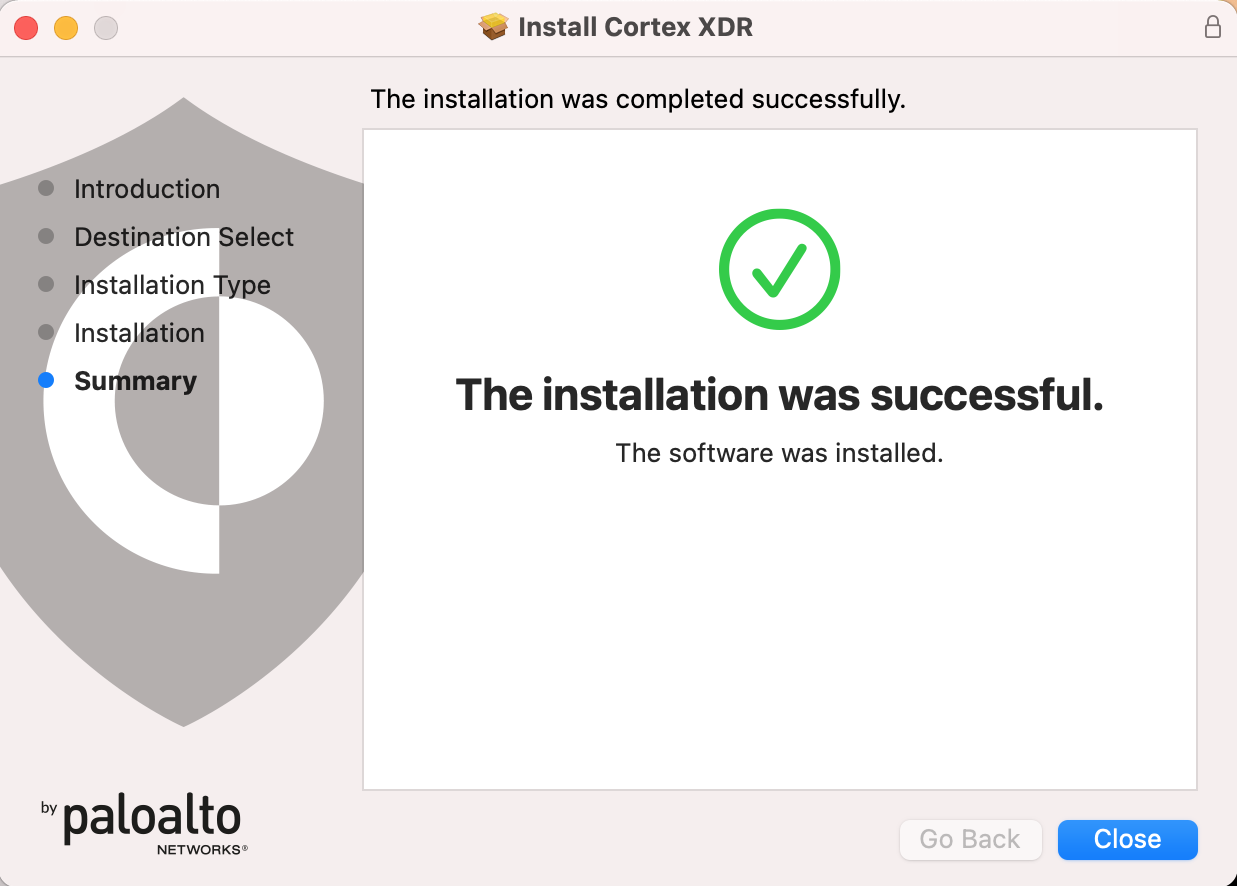Click the Close button to finish the installer
Image resolution: width=1237 pixels, height=886 pixels.
click(x=1127, y=839)
